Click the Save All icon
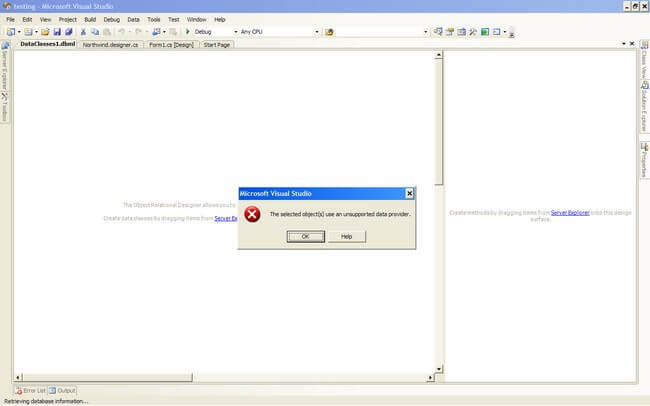This screenshot has width=650, height=406. tap(69, 32)
